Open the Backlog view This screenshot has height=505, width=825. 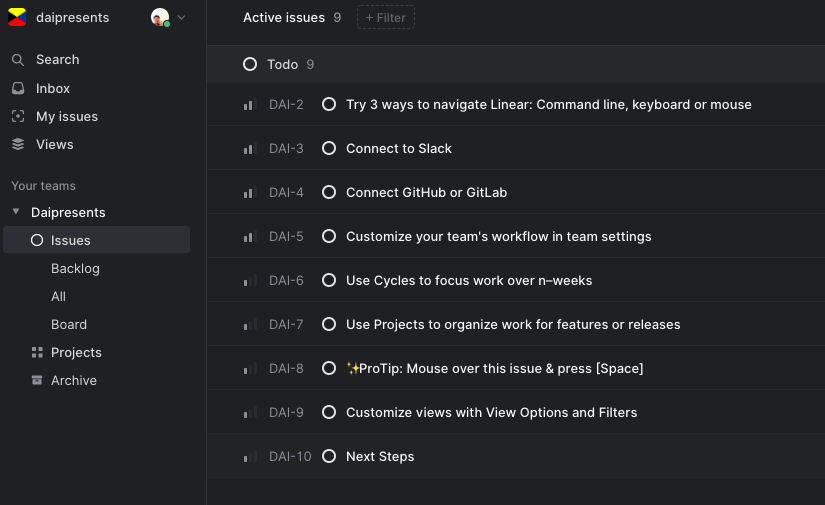pyautogui.click(x=75, y=269)
